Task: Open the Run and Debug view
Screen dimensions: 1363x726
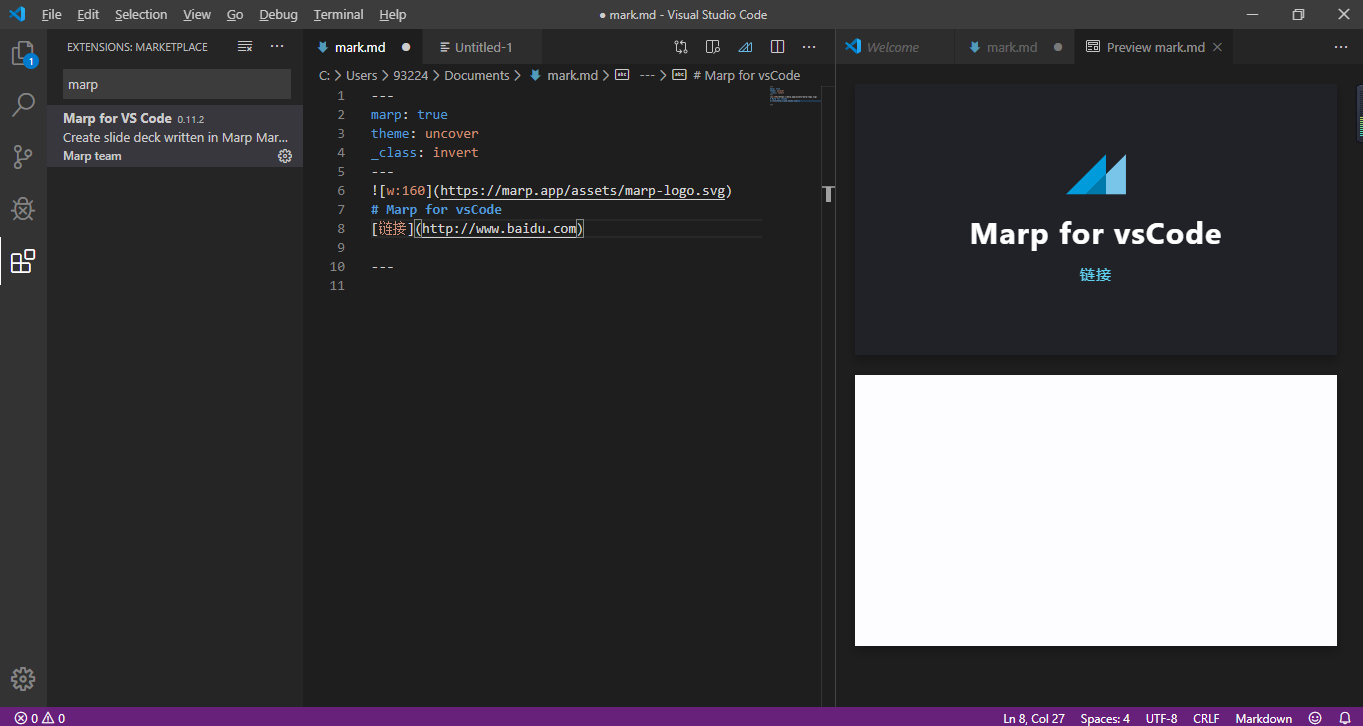Action: click(23, 209)
